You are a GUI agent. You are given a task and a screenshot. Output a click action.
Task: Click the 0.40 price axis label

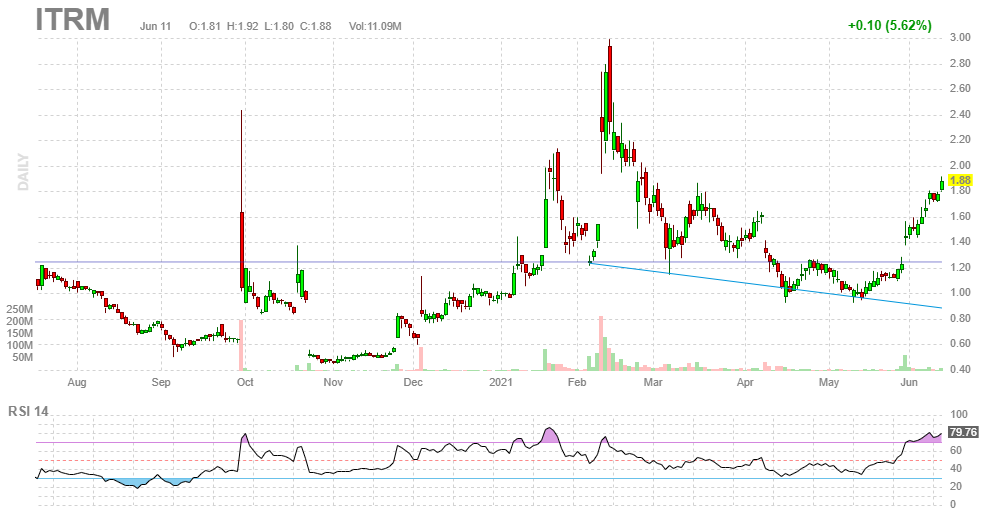(x=960, y=369)
